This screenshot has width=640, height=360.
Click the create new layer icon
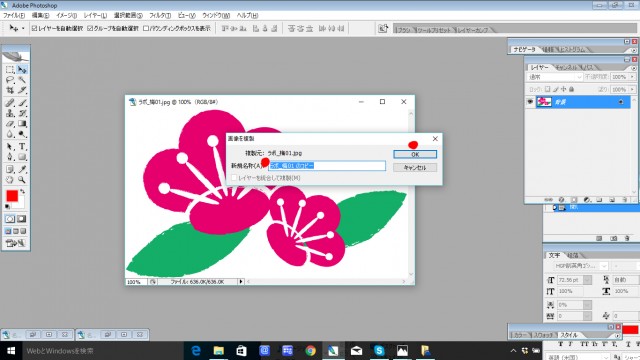click(612, 200)
